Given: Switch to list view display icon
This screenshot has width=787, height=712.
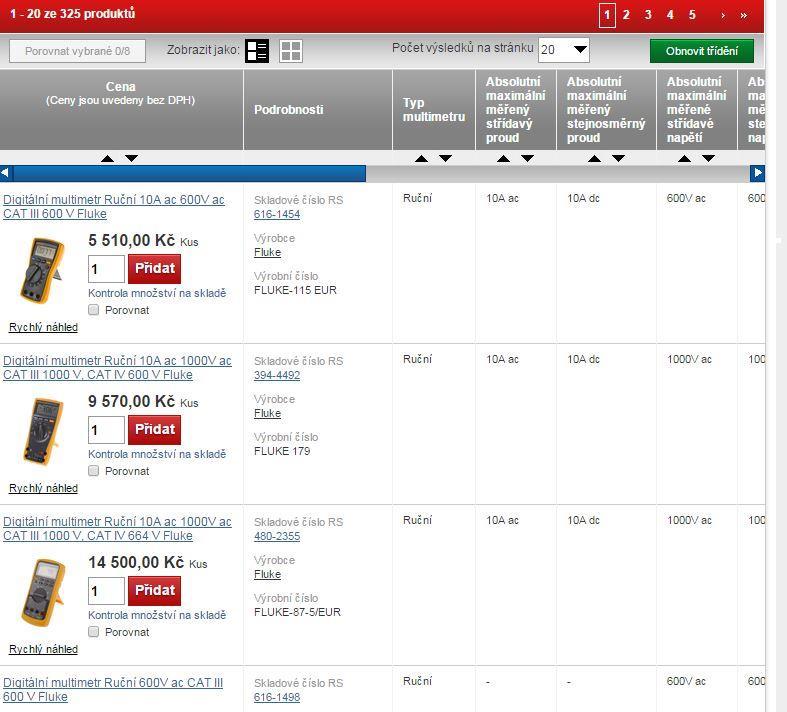Looking at the screenshot, I should pos(257,51).
